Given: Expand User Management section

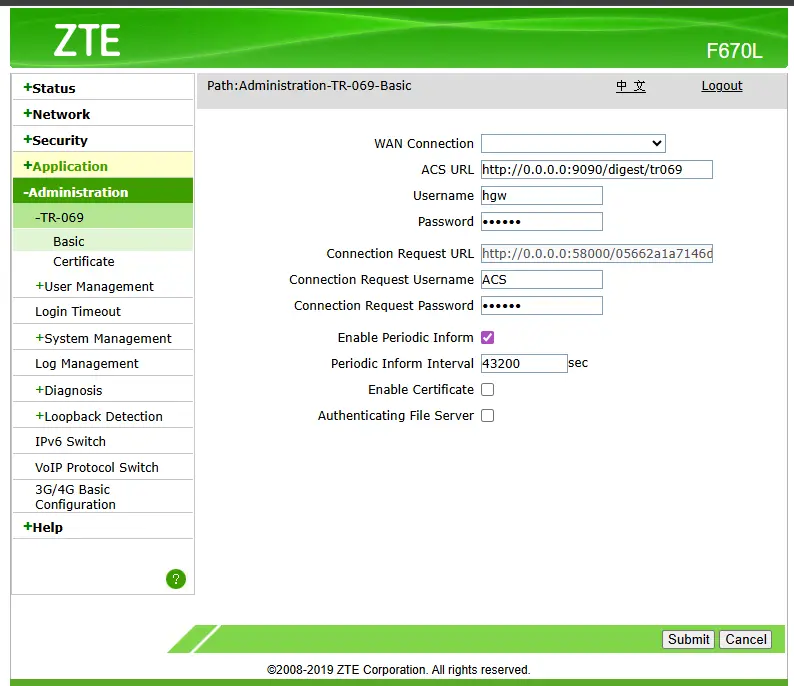Looking at the screenshot, I should pos(94,287).
